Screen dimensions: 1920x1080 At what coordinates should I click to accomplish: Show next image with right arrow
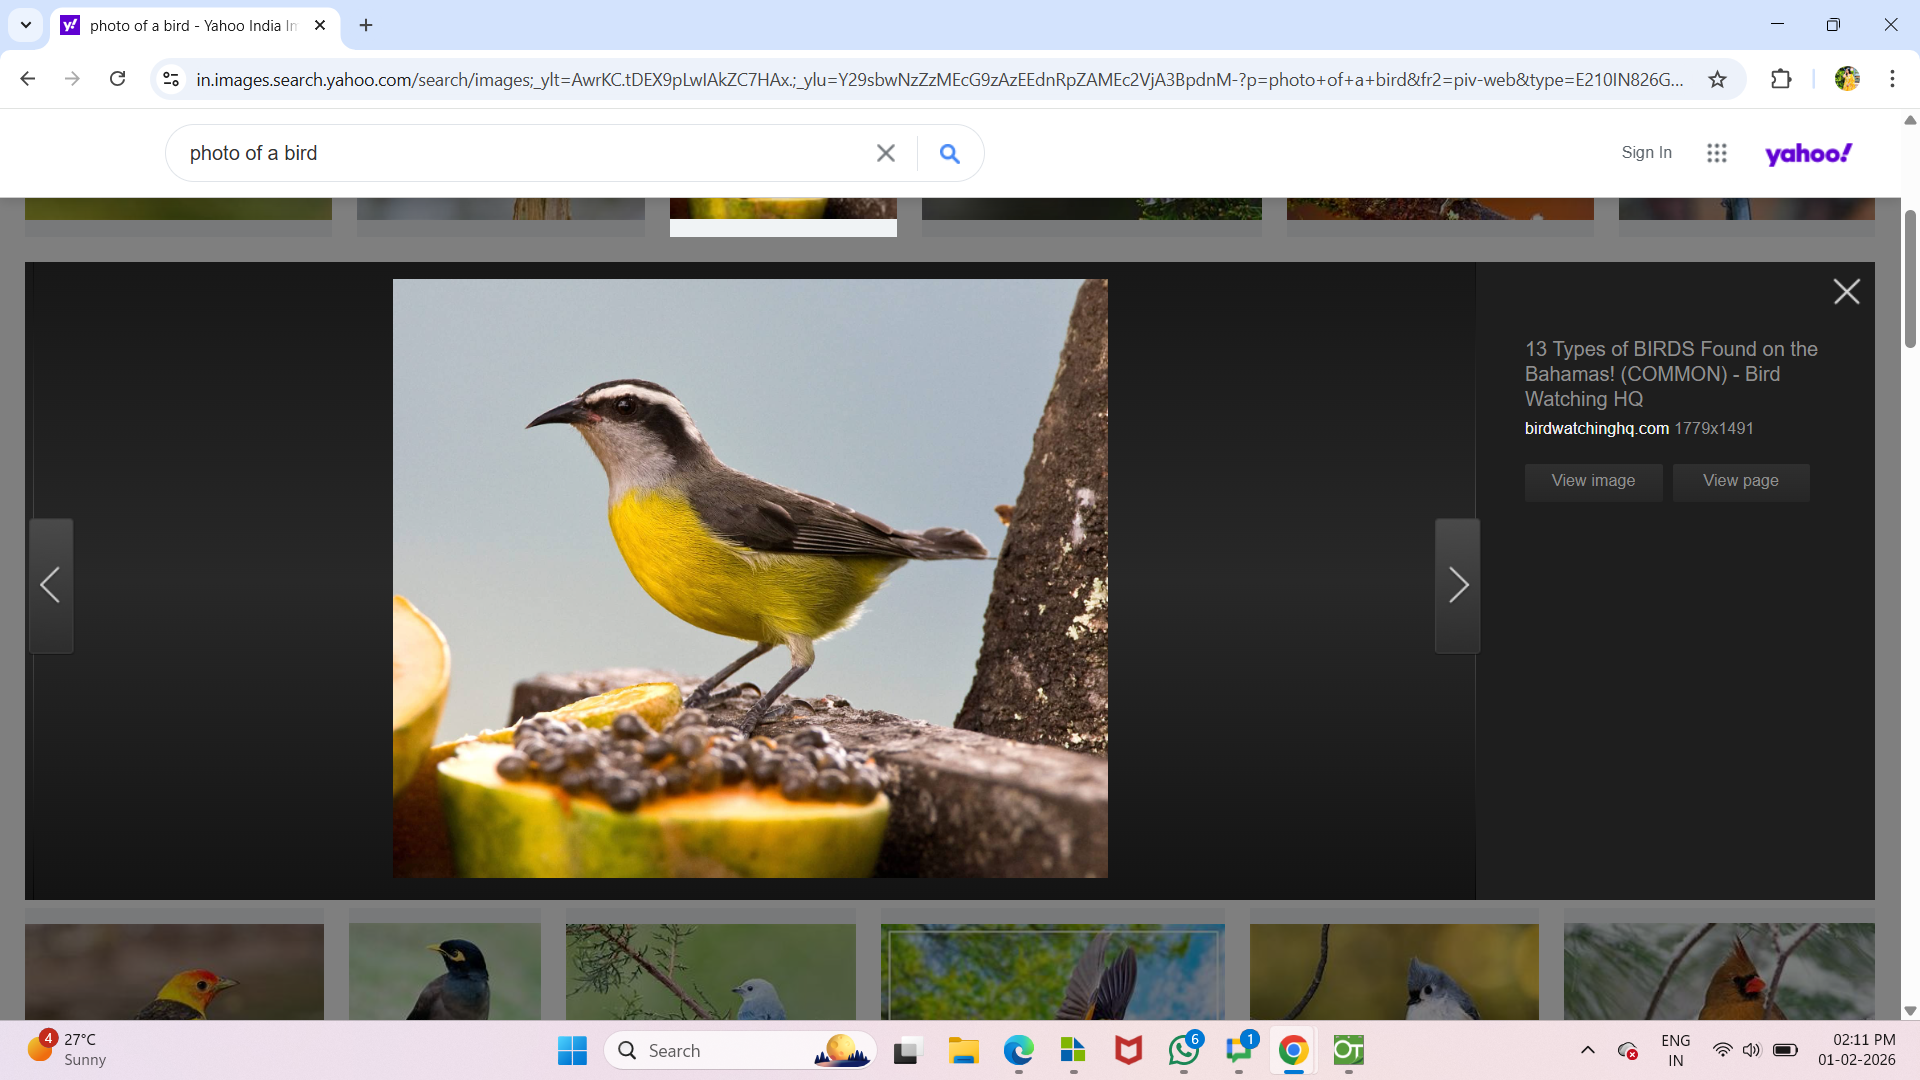point(1457,585)
